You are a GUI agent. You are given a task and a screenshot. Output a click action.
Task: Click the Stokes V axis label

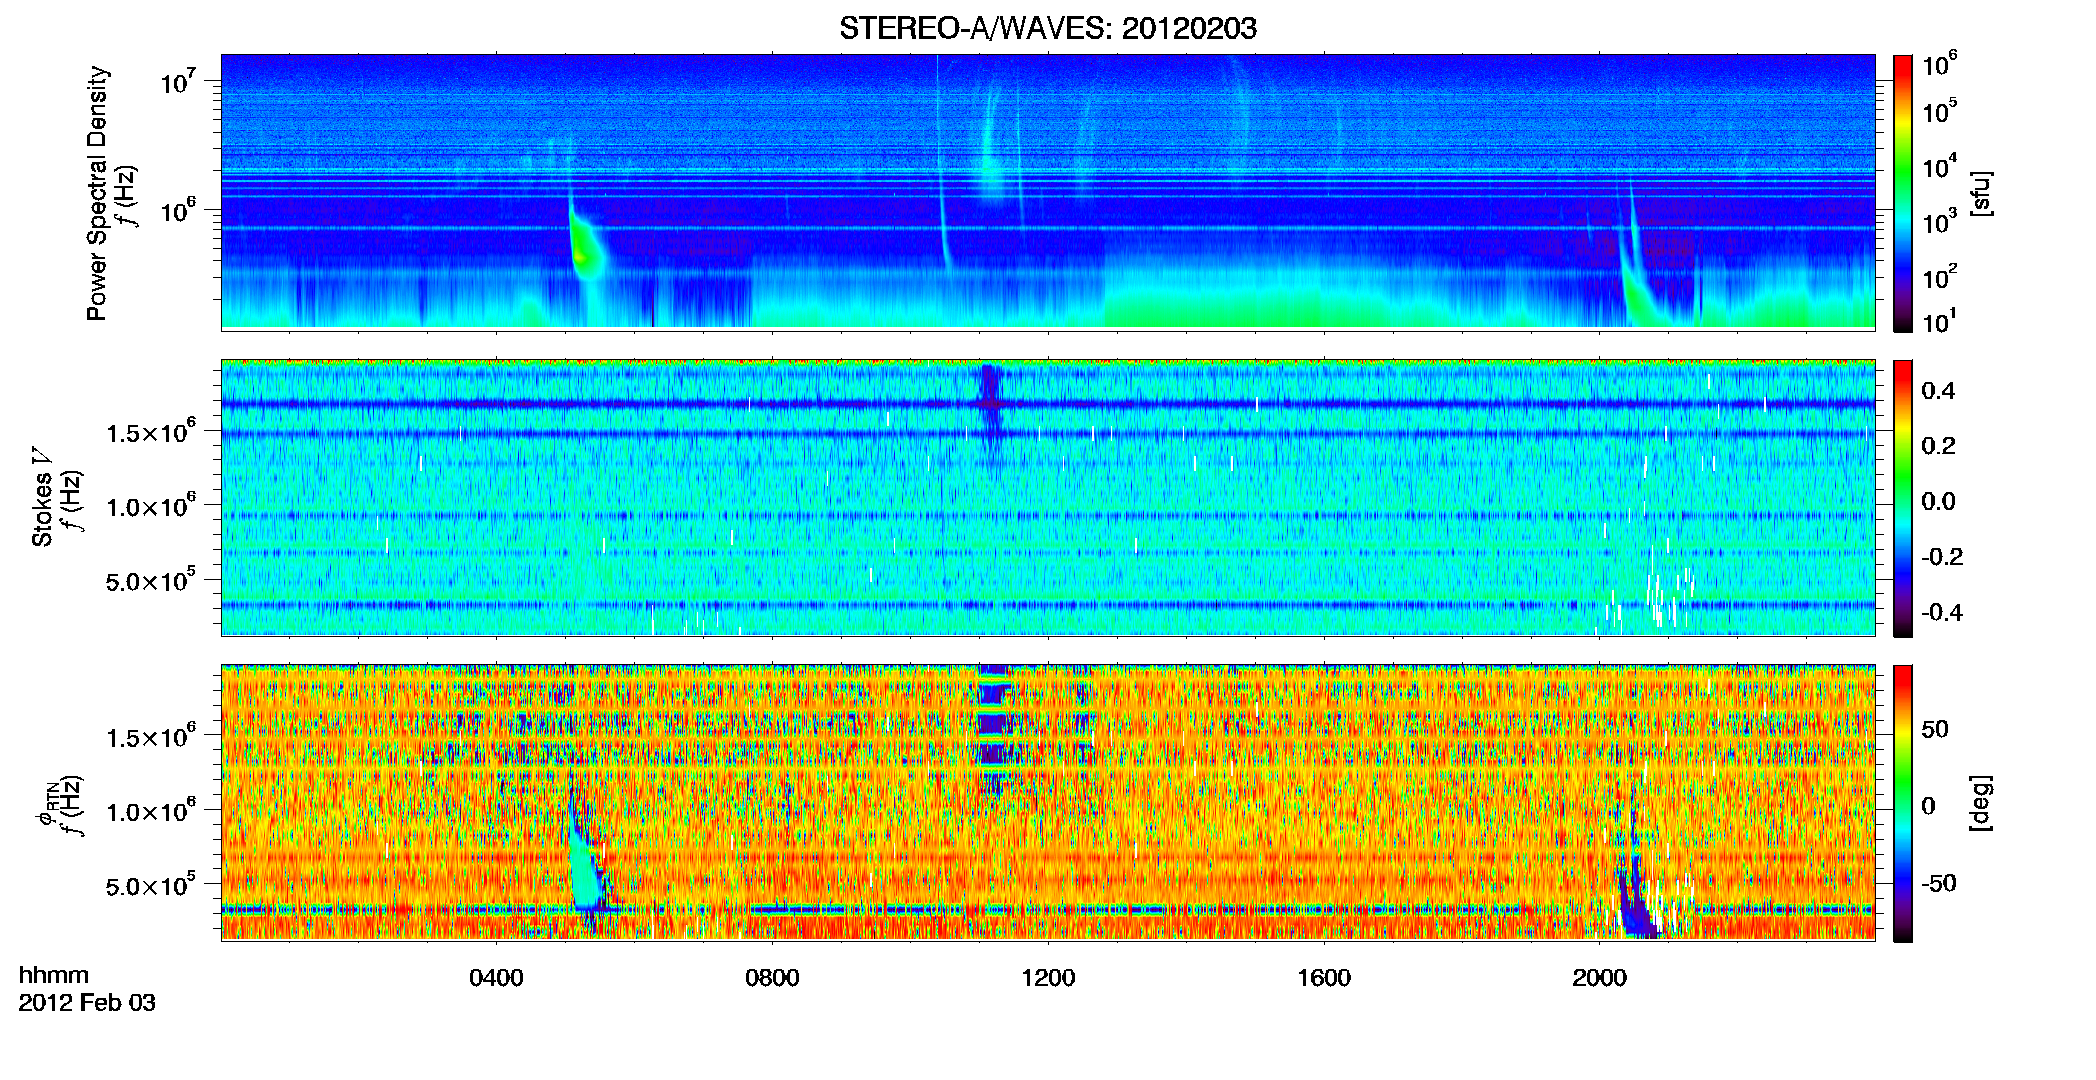point(43,497)
